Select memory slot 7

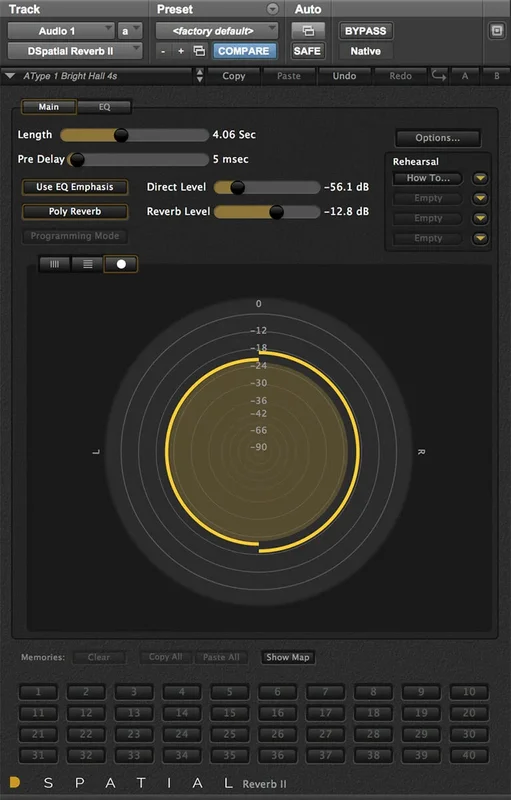coord(325,692)
